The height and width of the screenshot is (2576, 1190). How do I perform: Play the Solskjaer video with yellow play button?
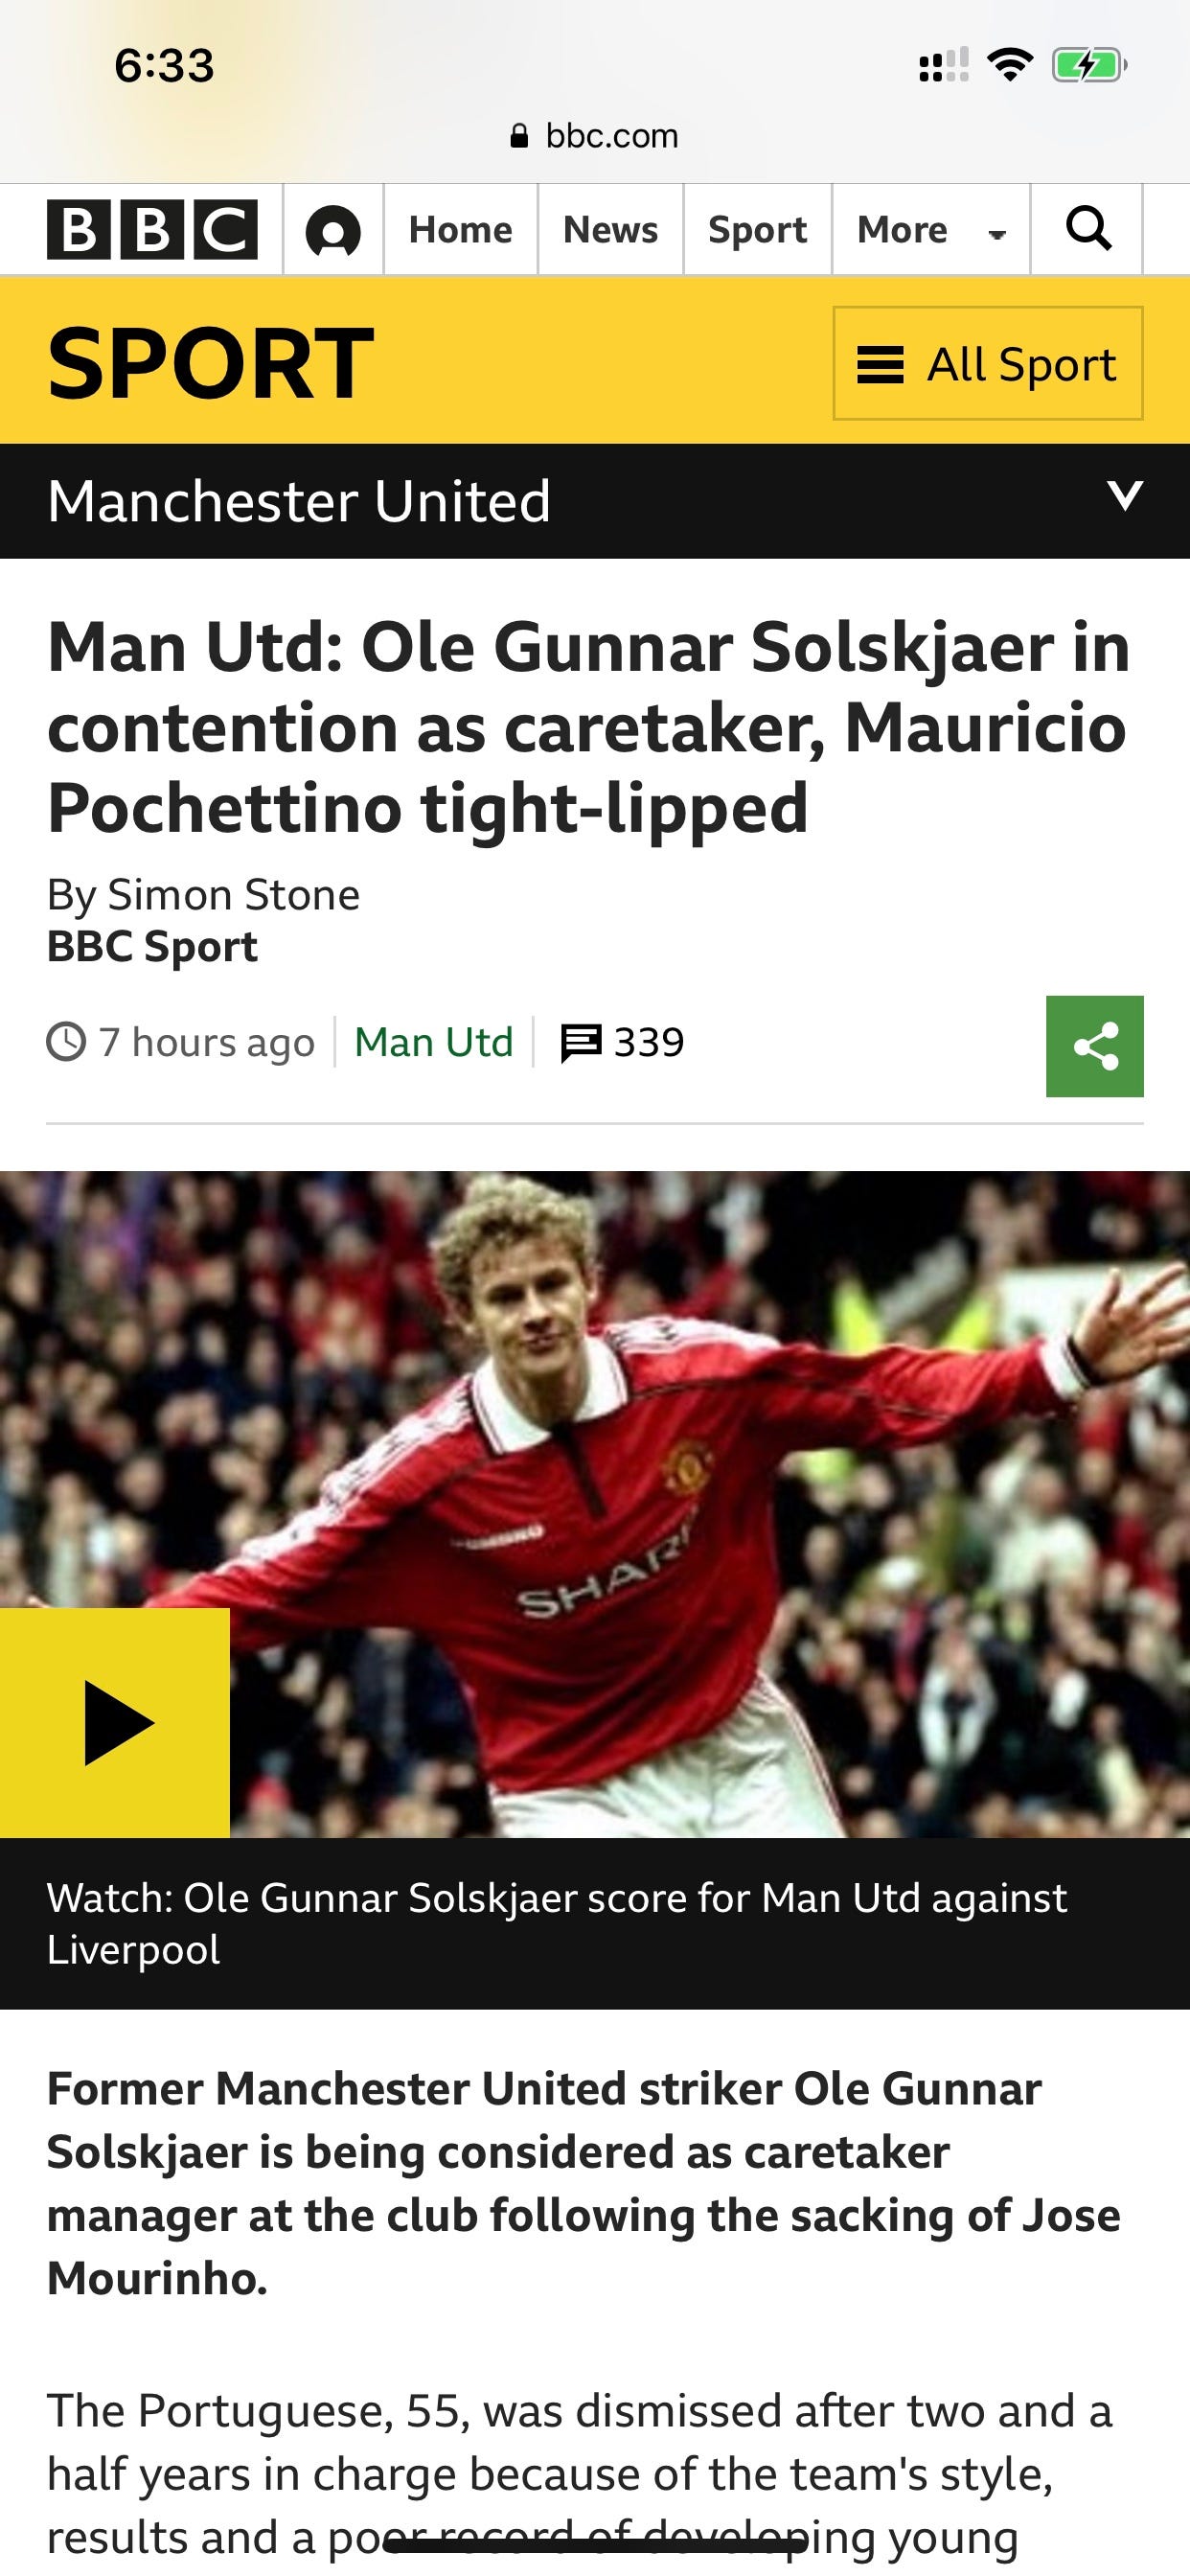coord(115,1722)
